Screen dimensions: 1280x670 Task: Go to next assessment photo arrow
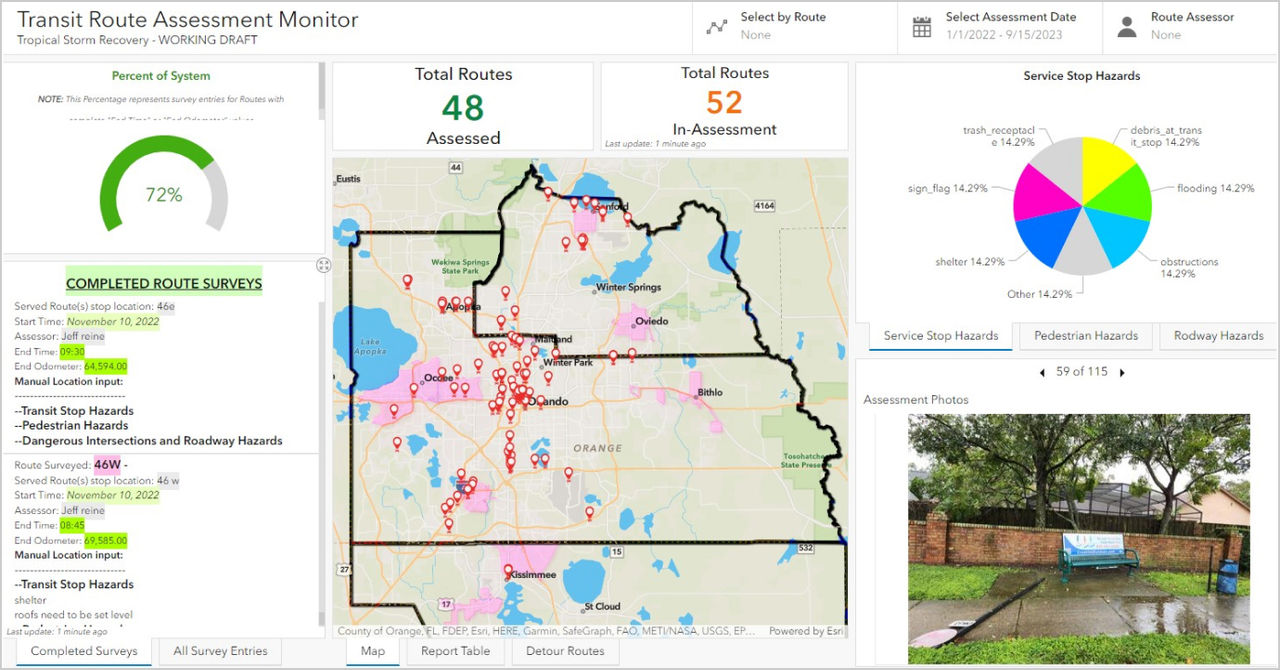pyautogui.click(x=1122, y=372)
